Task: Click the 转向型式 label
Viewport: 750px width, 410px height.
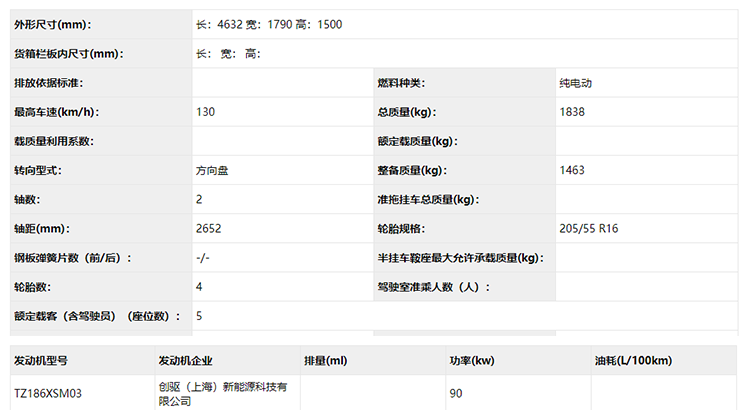Action: tap(38, 170)
